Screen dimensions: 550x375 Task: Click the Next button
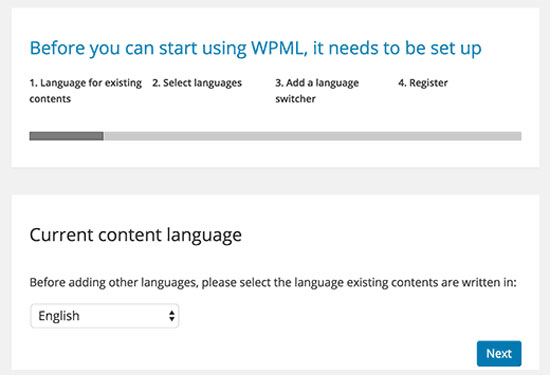[x=499, y=353]
